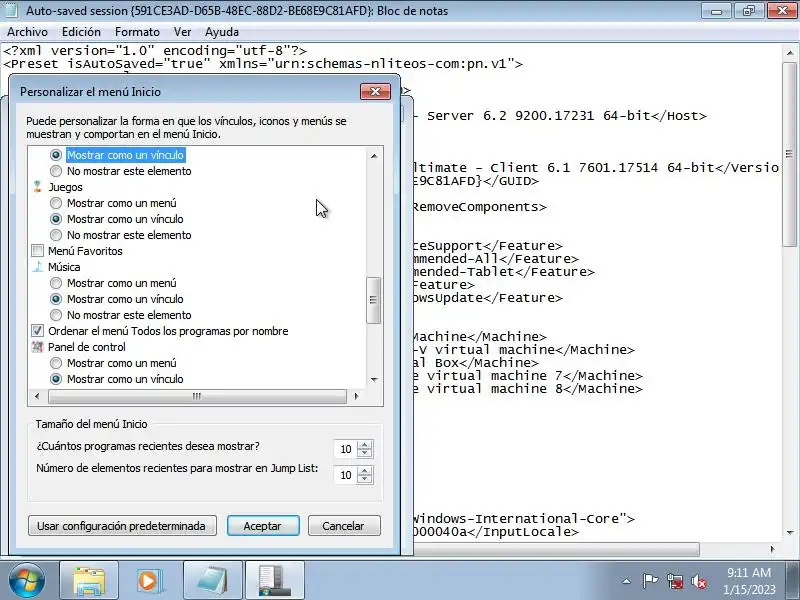The image size is (800, 600).
Task: Show hidden system tray icons
Action: [627, 581]
